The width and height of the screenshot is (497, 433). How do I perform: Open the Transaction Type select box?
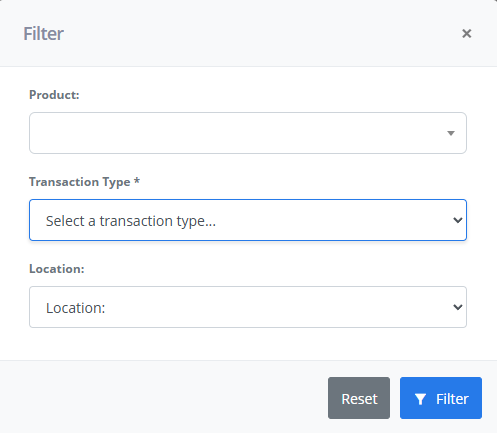pyautogui.click(x=248, y=220)
